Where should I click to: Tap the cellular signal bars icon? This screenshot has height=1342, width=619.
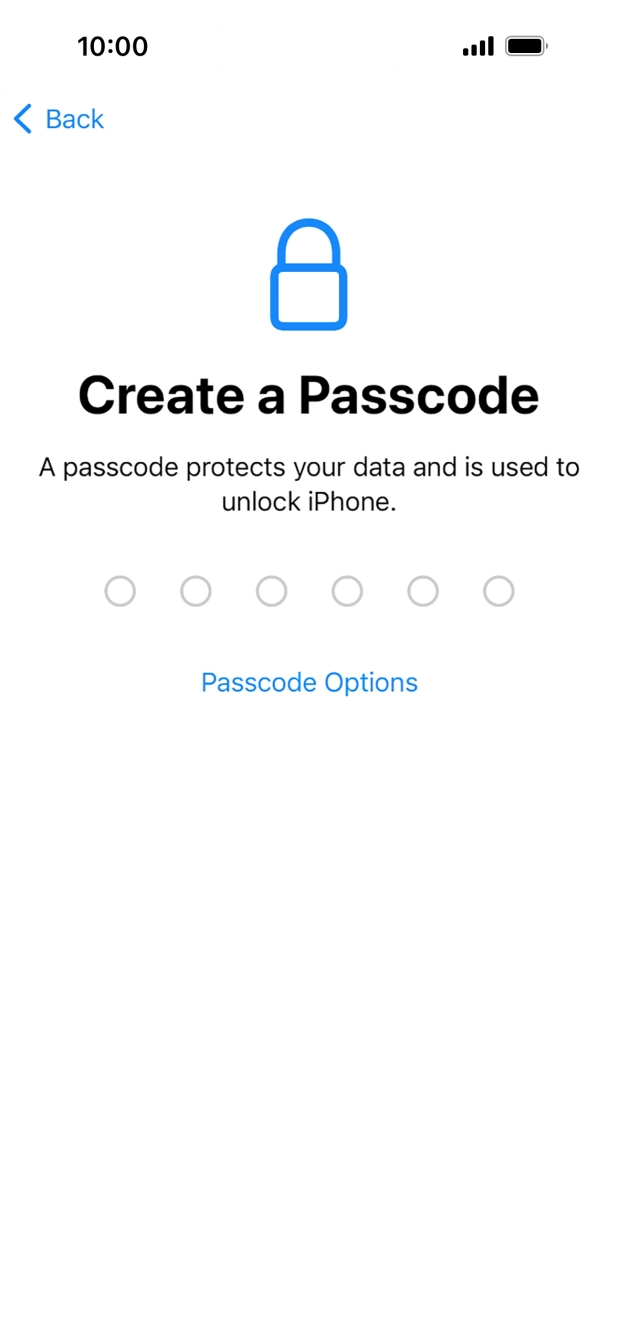point(477,45)
